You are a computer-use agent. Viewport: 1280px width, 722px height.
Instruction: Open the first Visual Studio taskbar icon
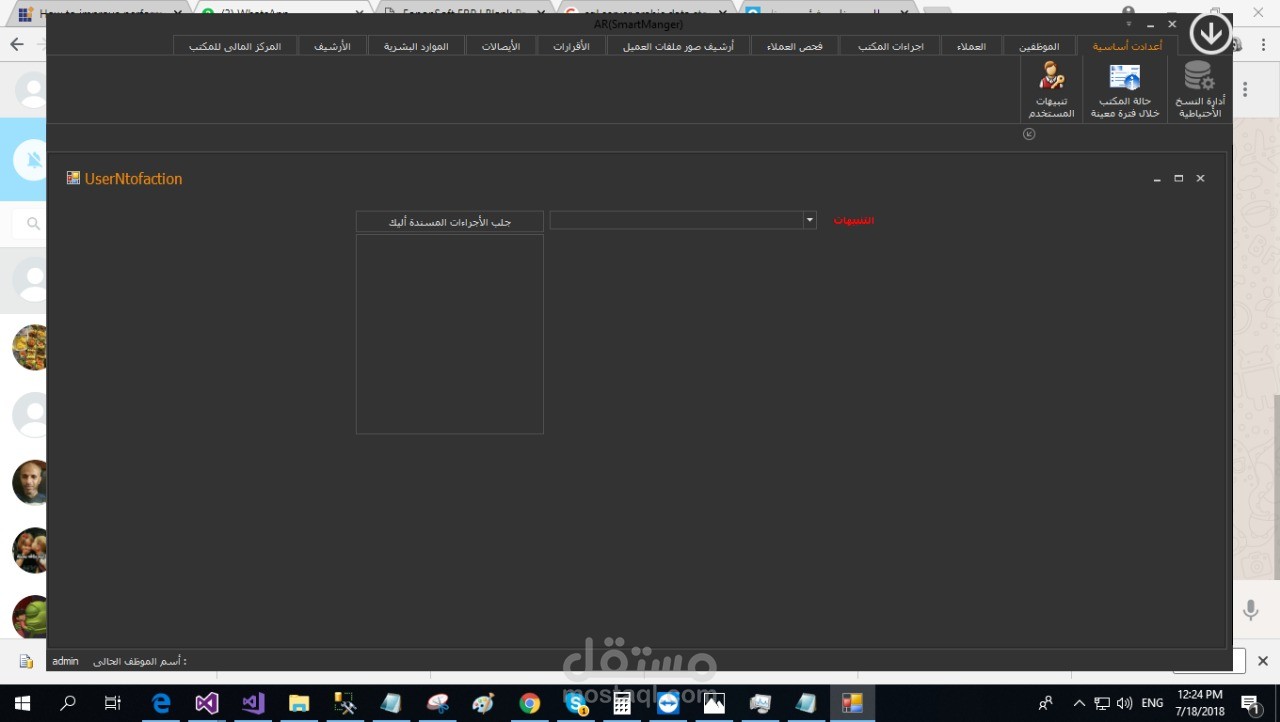(x=207, y=703)
